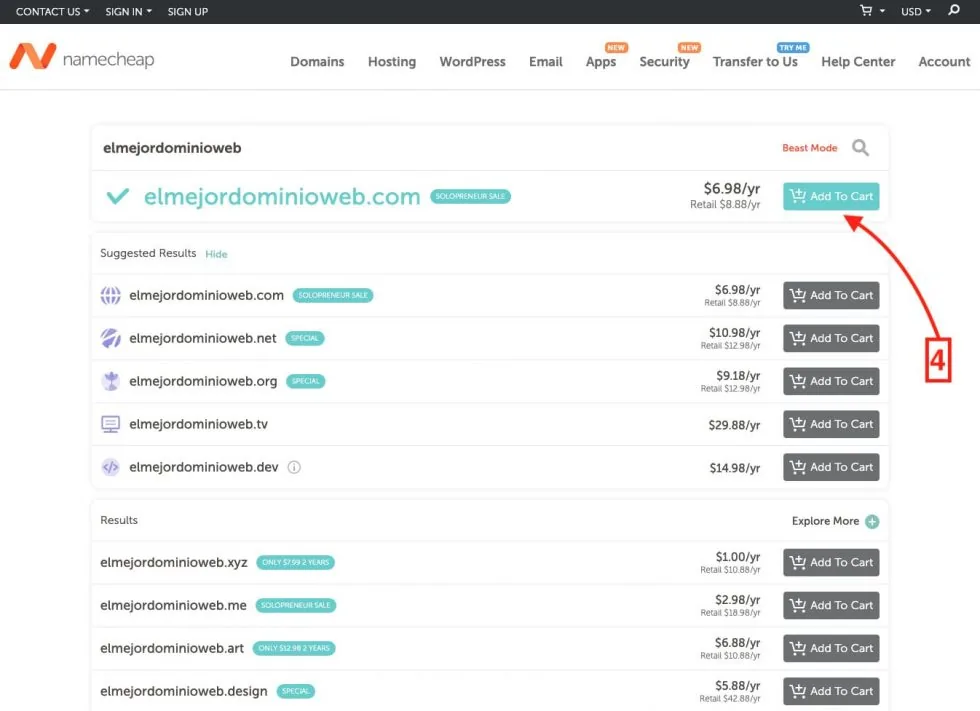980x711 pixels.
Task: Open the Transfer to Us menu
Action: pyautogui.click(x=755, y=61)
